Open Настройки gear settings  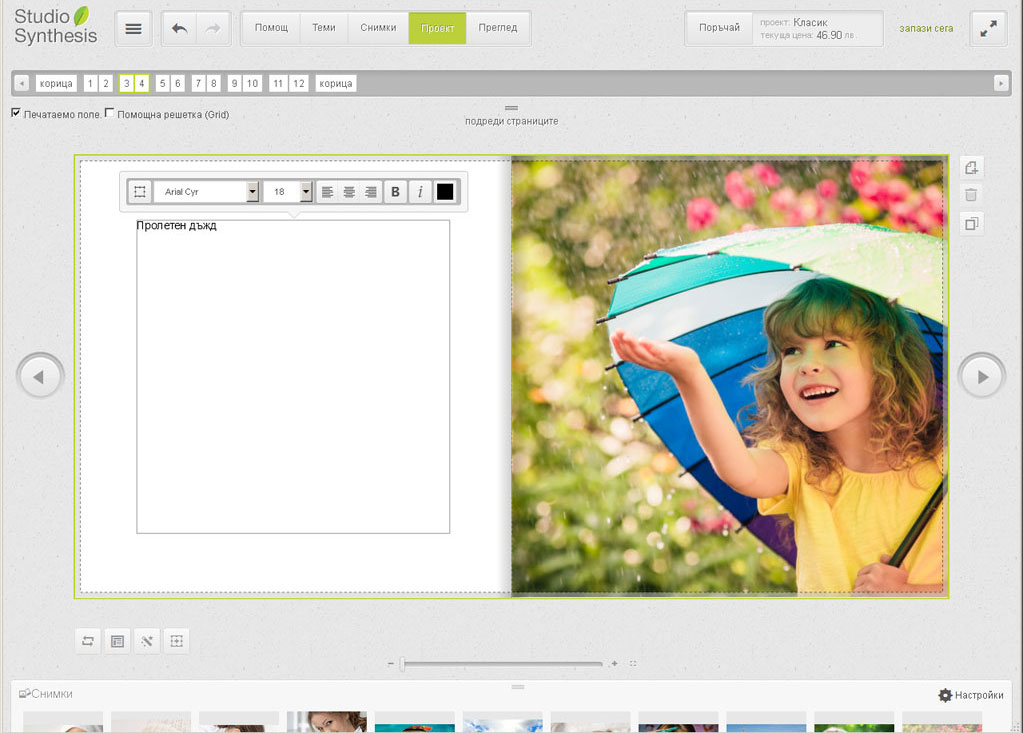point(970,695)
